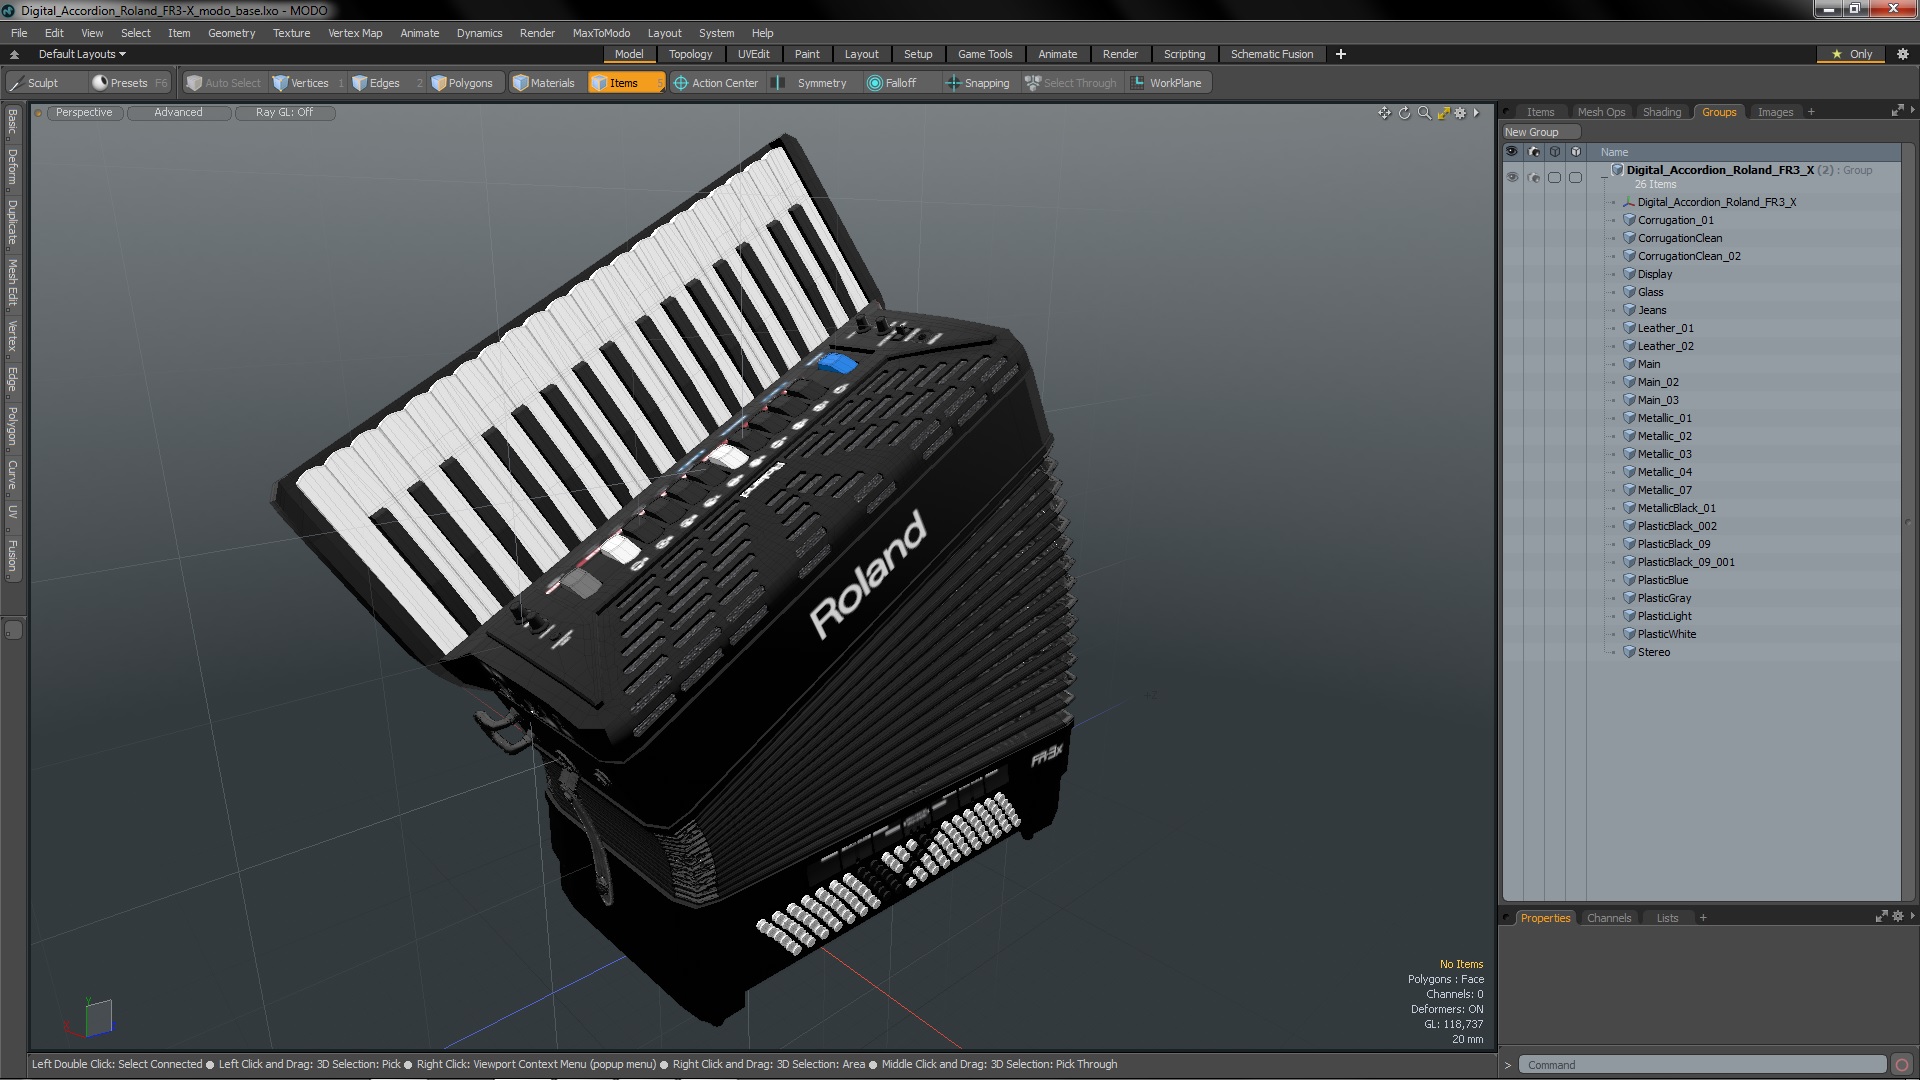1920x1080 pixels.
Task: Open the Default Layouts dropdown
Action: (82, 54)
